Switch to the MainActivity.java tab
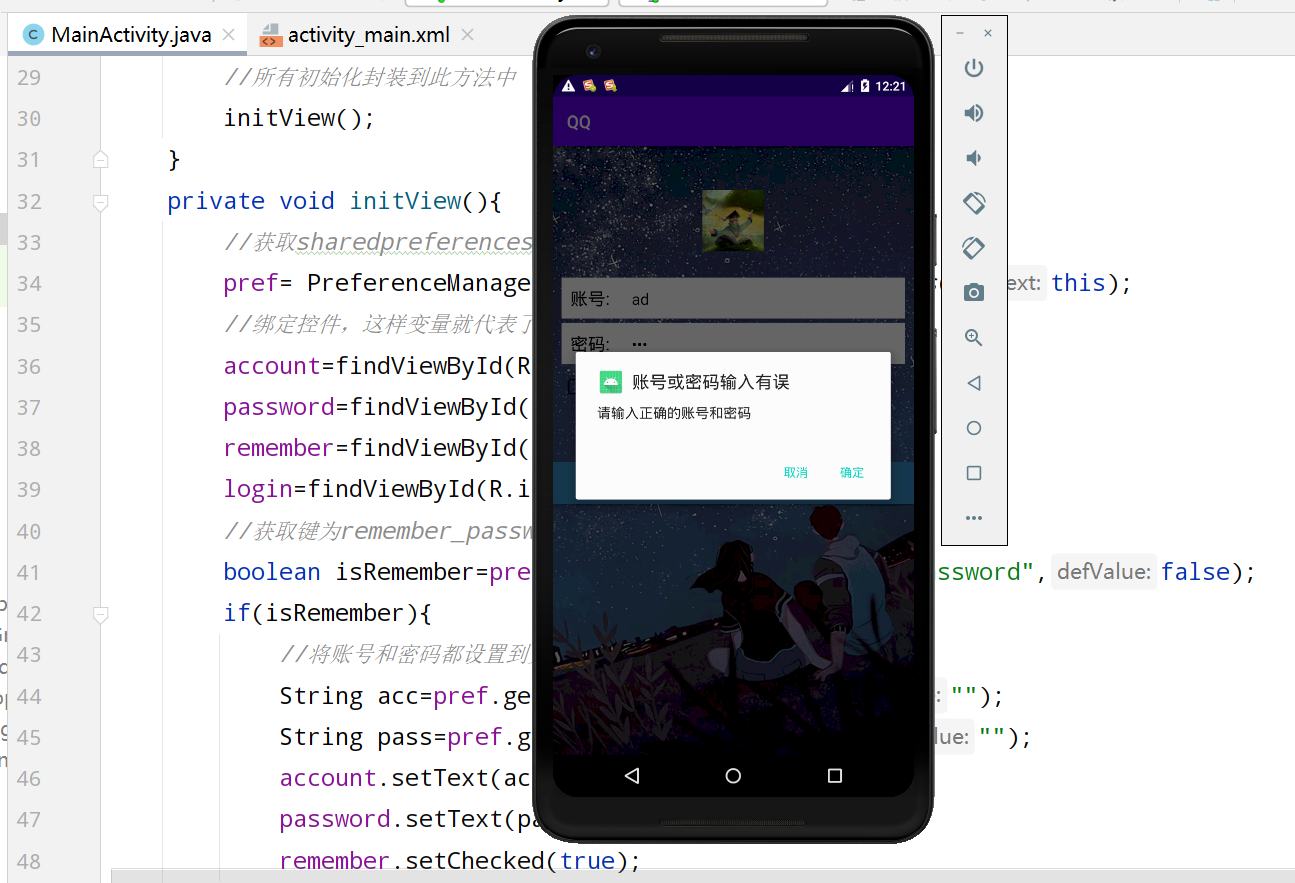Screen dimensions: 1295x883 coord(128,33)
